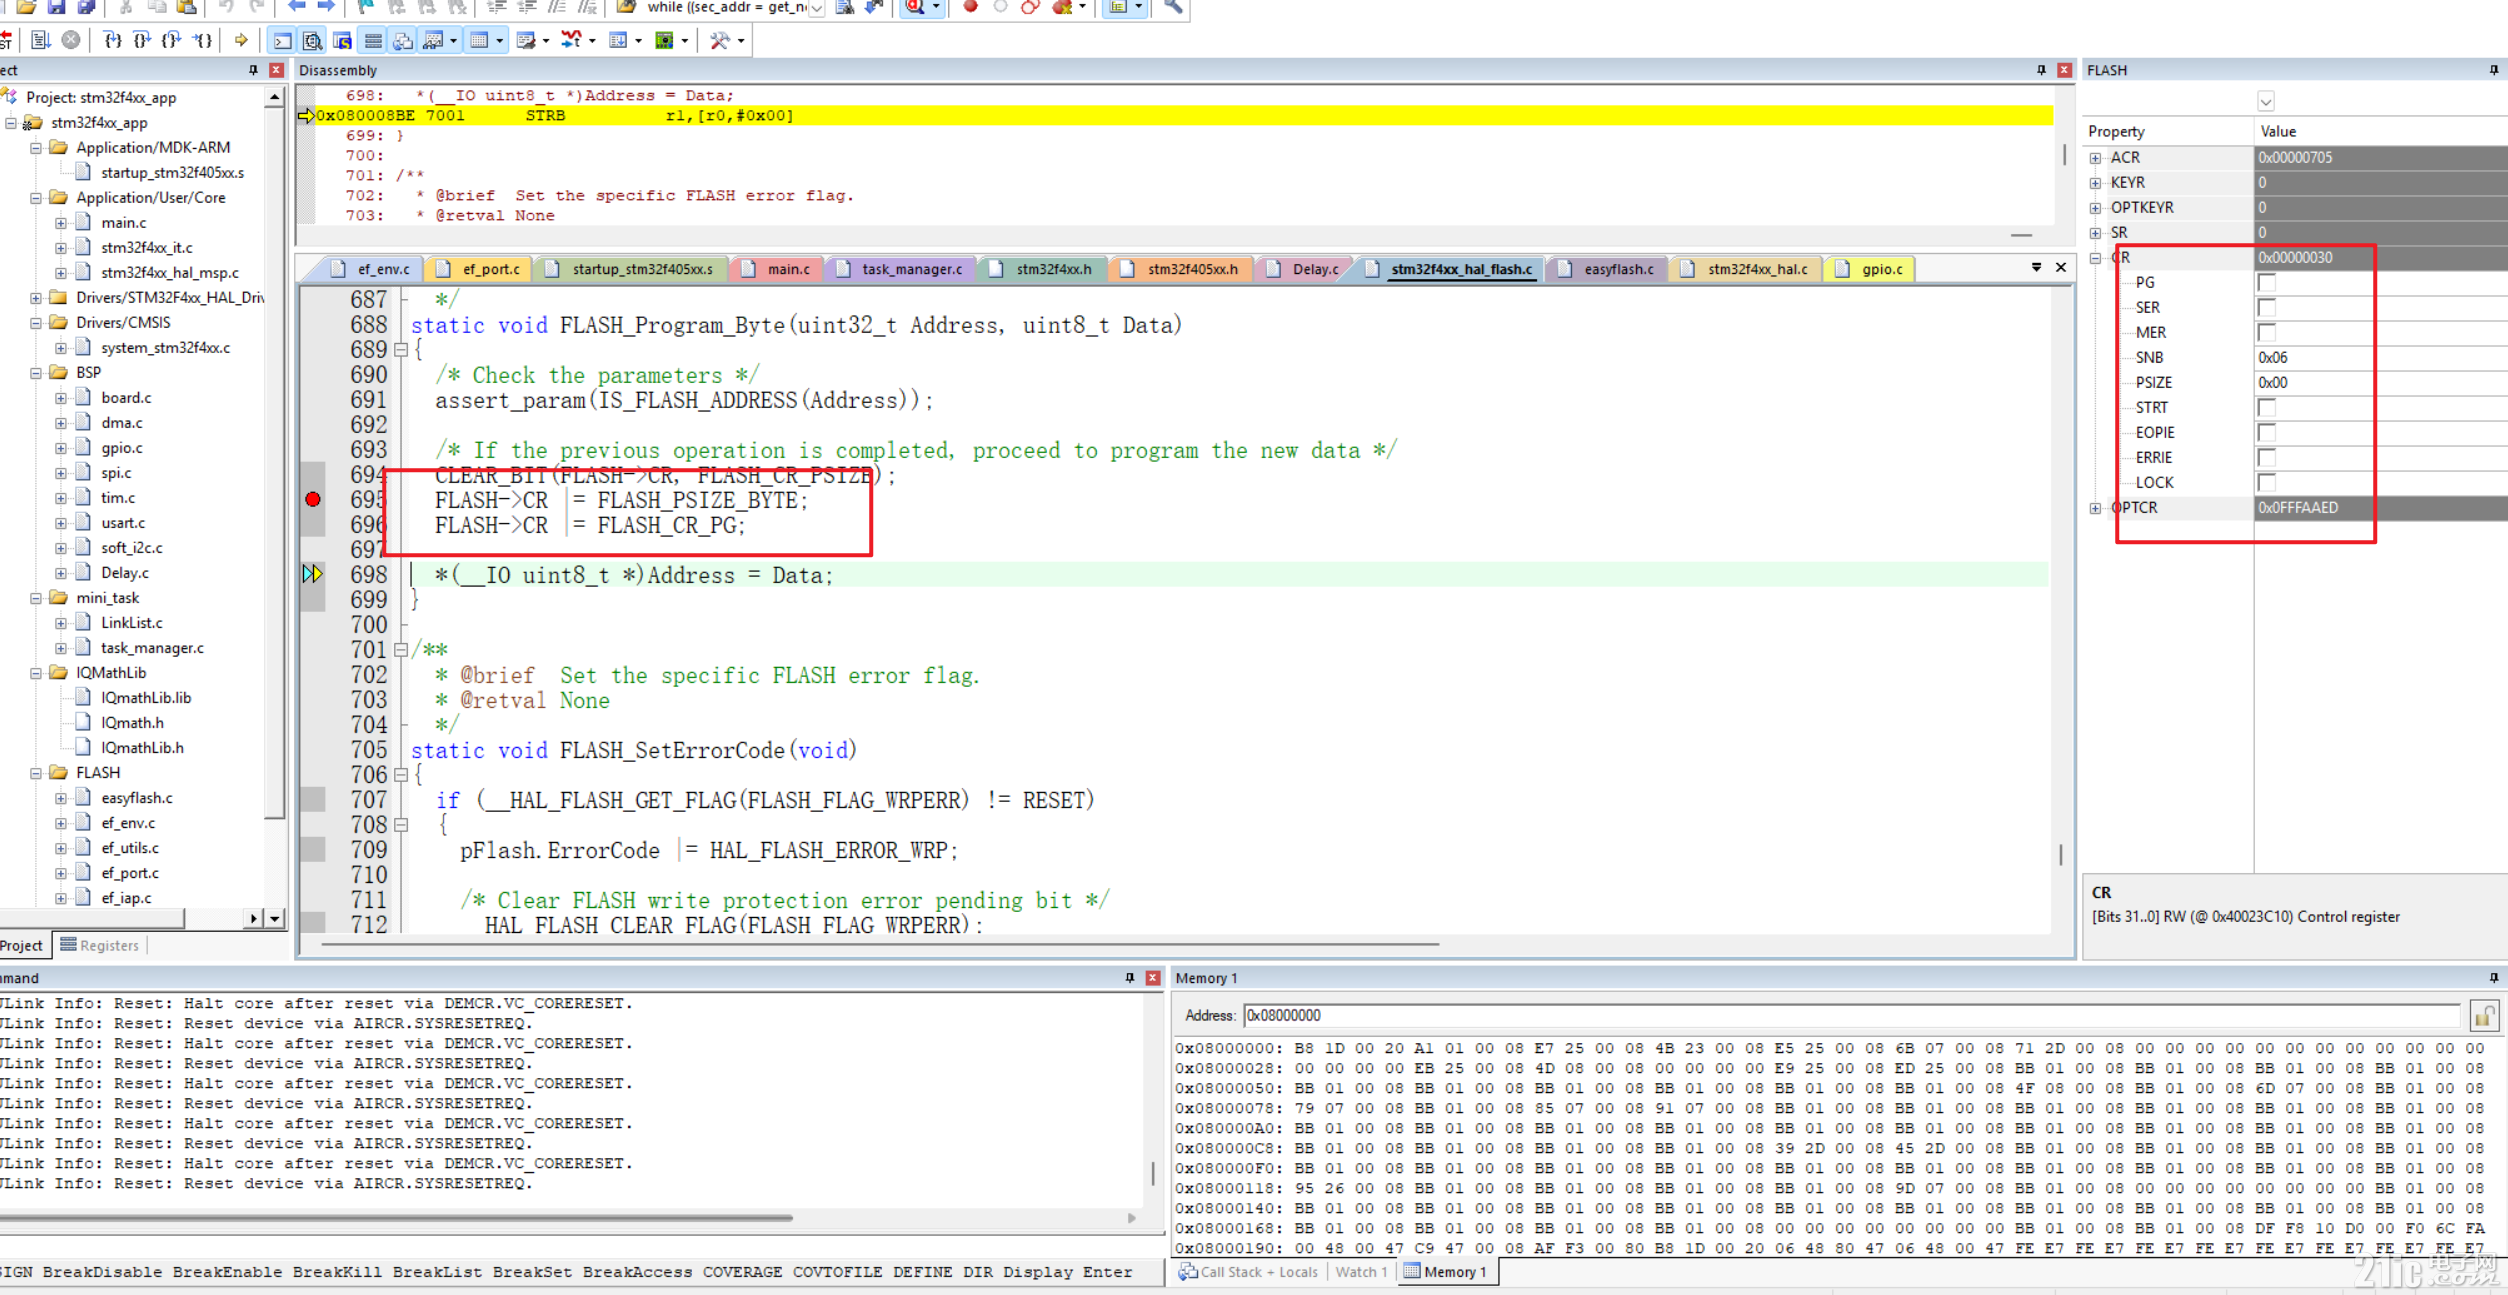Toggle the LOCK checkbox in FLASH CR

(x=2267, y=482)
